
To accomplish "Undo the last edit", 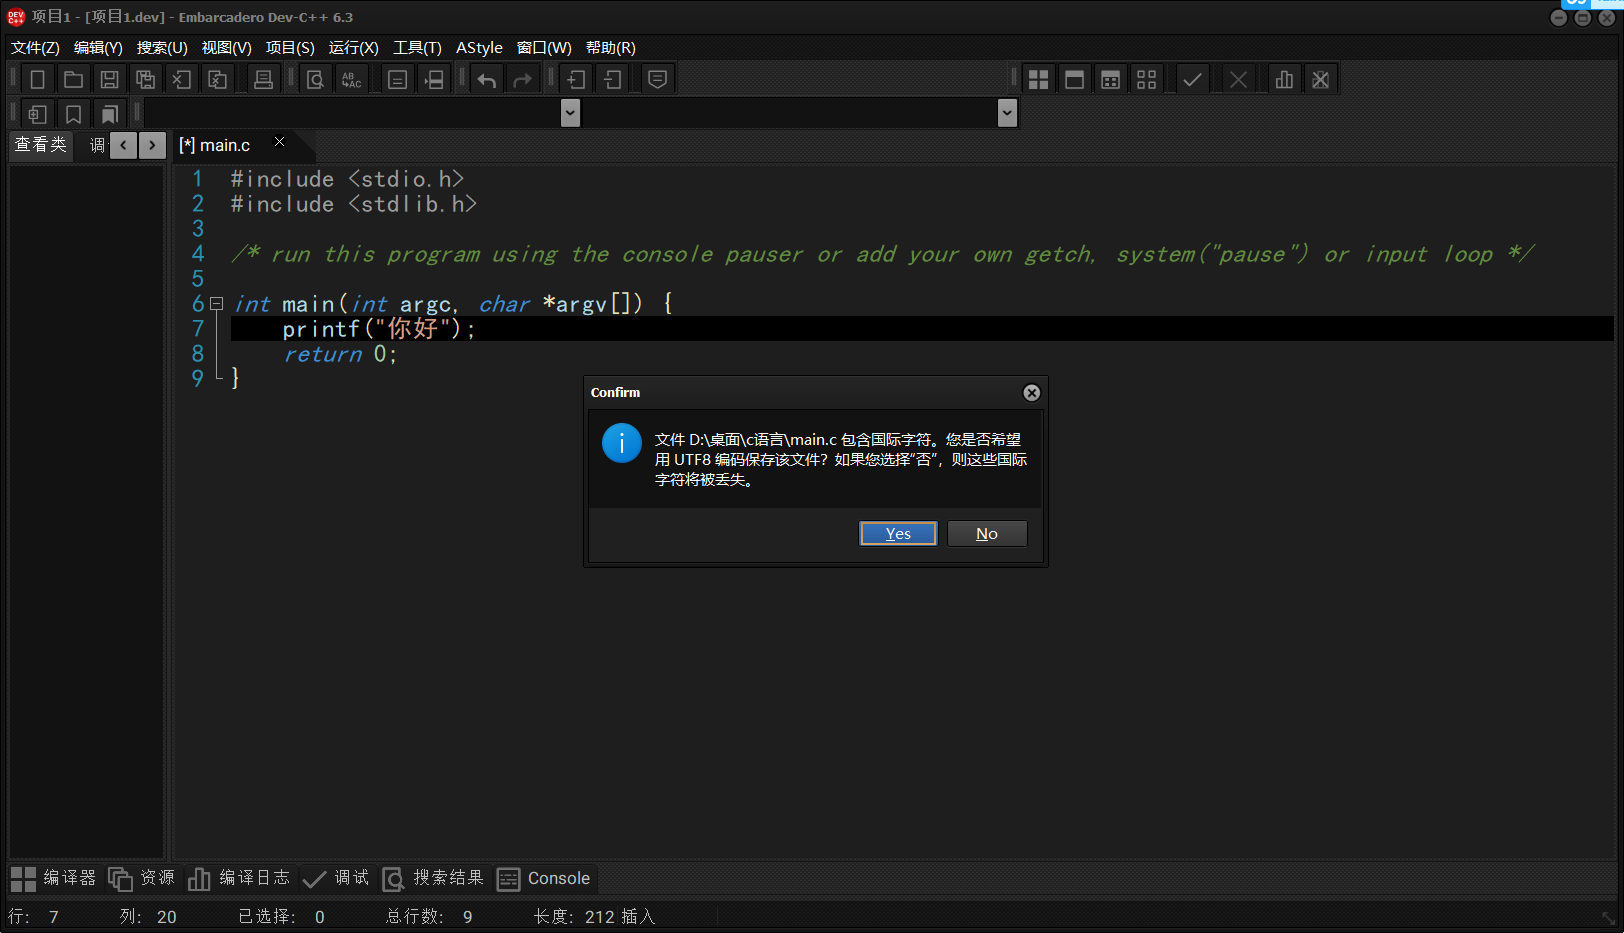I will [487, 79].
